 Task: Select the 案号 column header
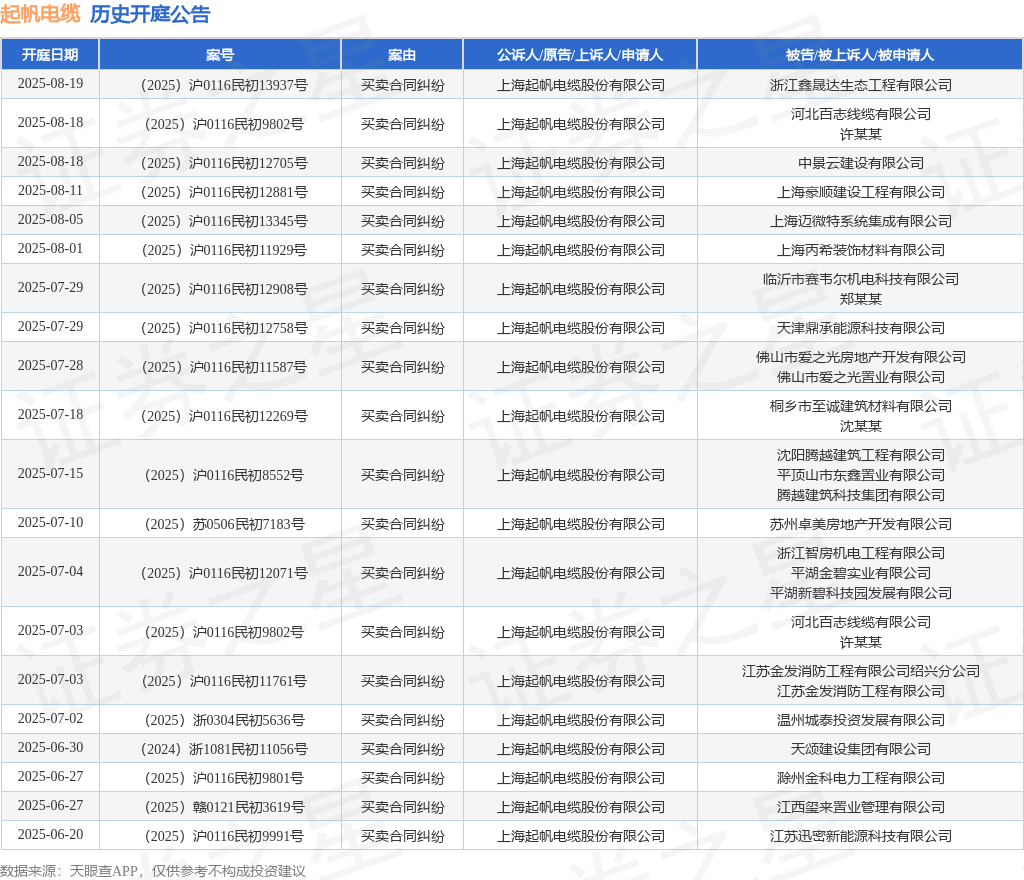(x=220, y=55)
